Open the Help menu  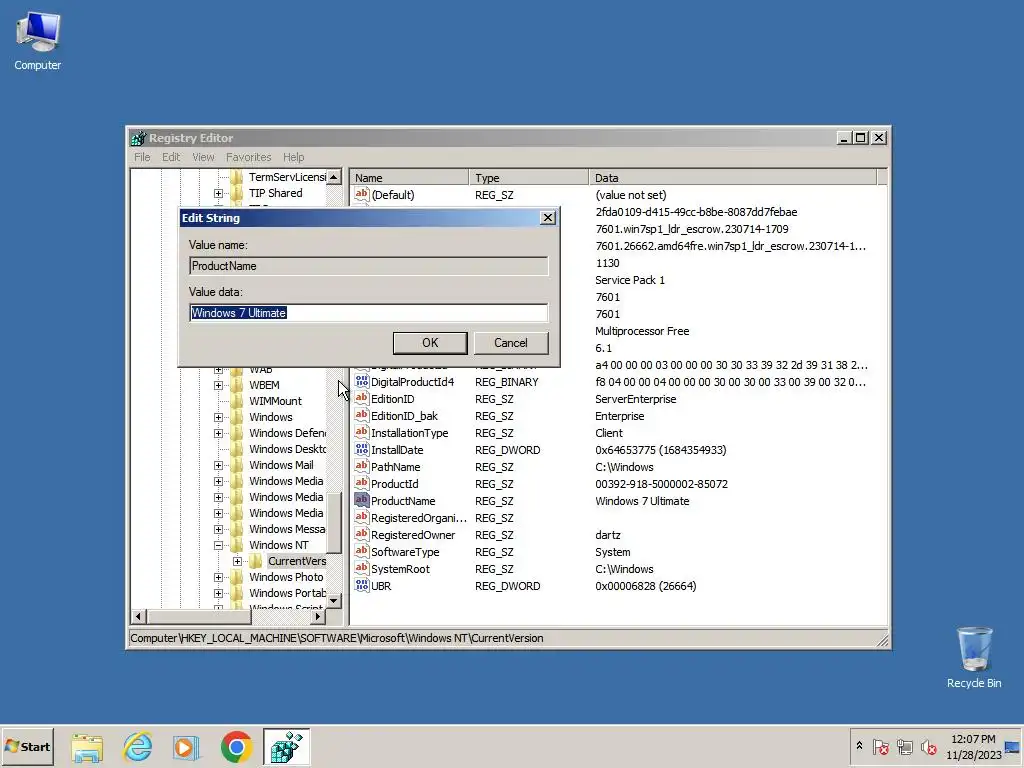click(x=293, y=157)
